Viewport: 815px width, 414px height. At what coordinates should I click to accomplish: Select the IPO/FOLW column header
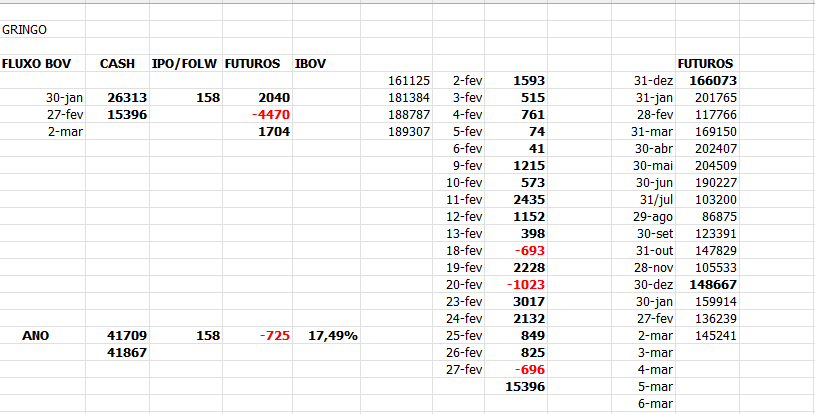184,64
